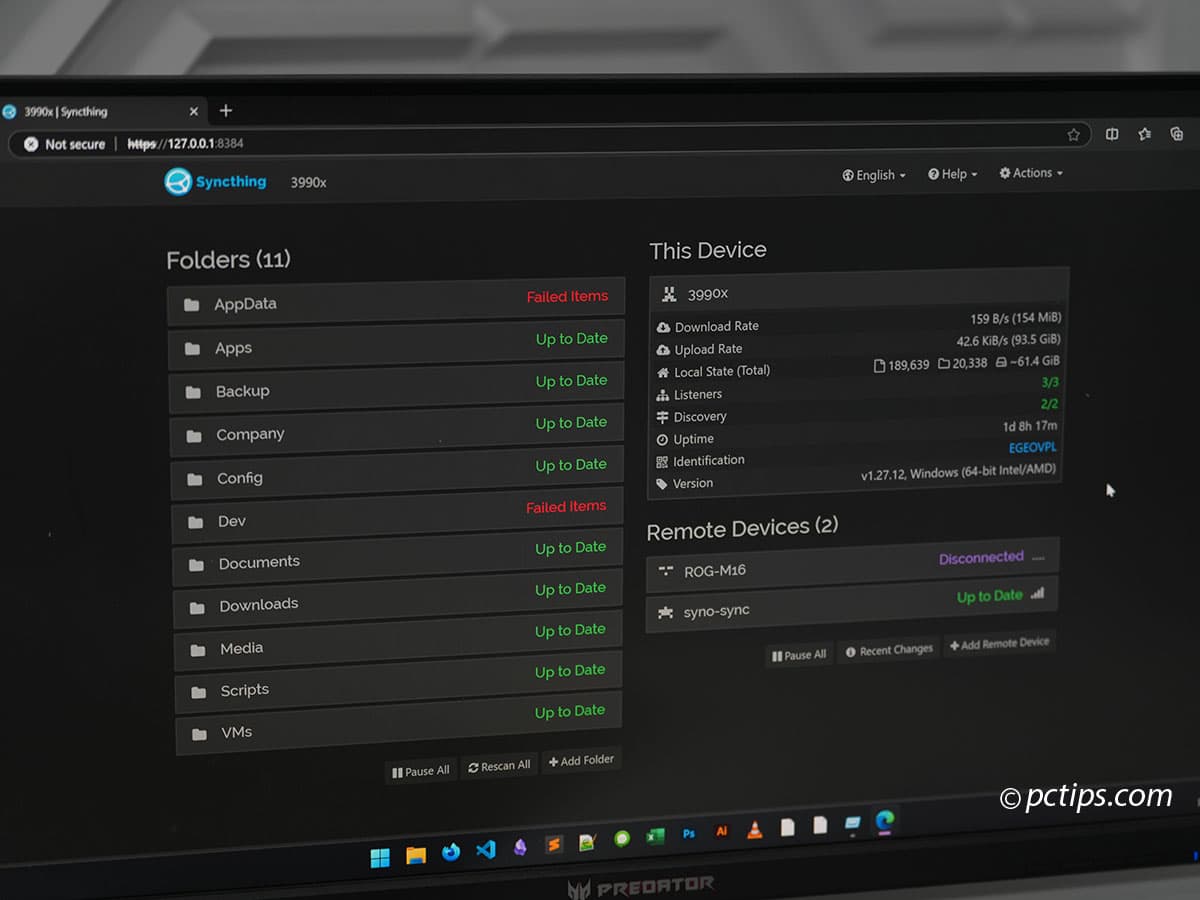Click the Rescan All button
Viewport: 1200px width, 900px height.
pyautogui.click(x=499, y=767)
